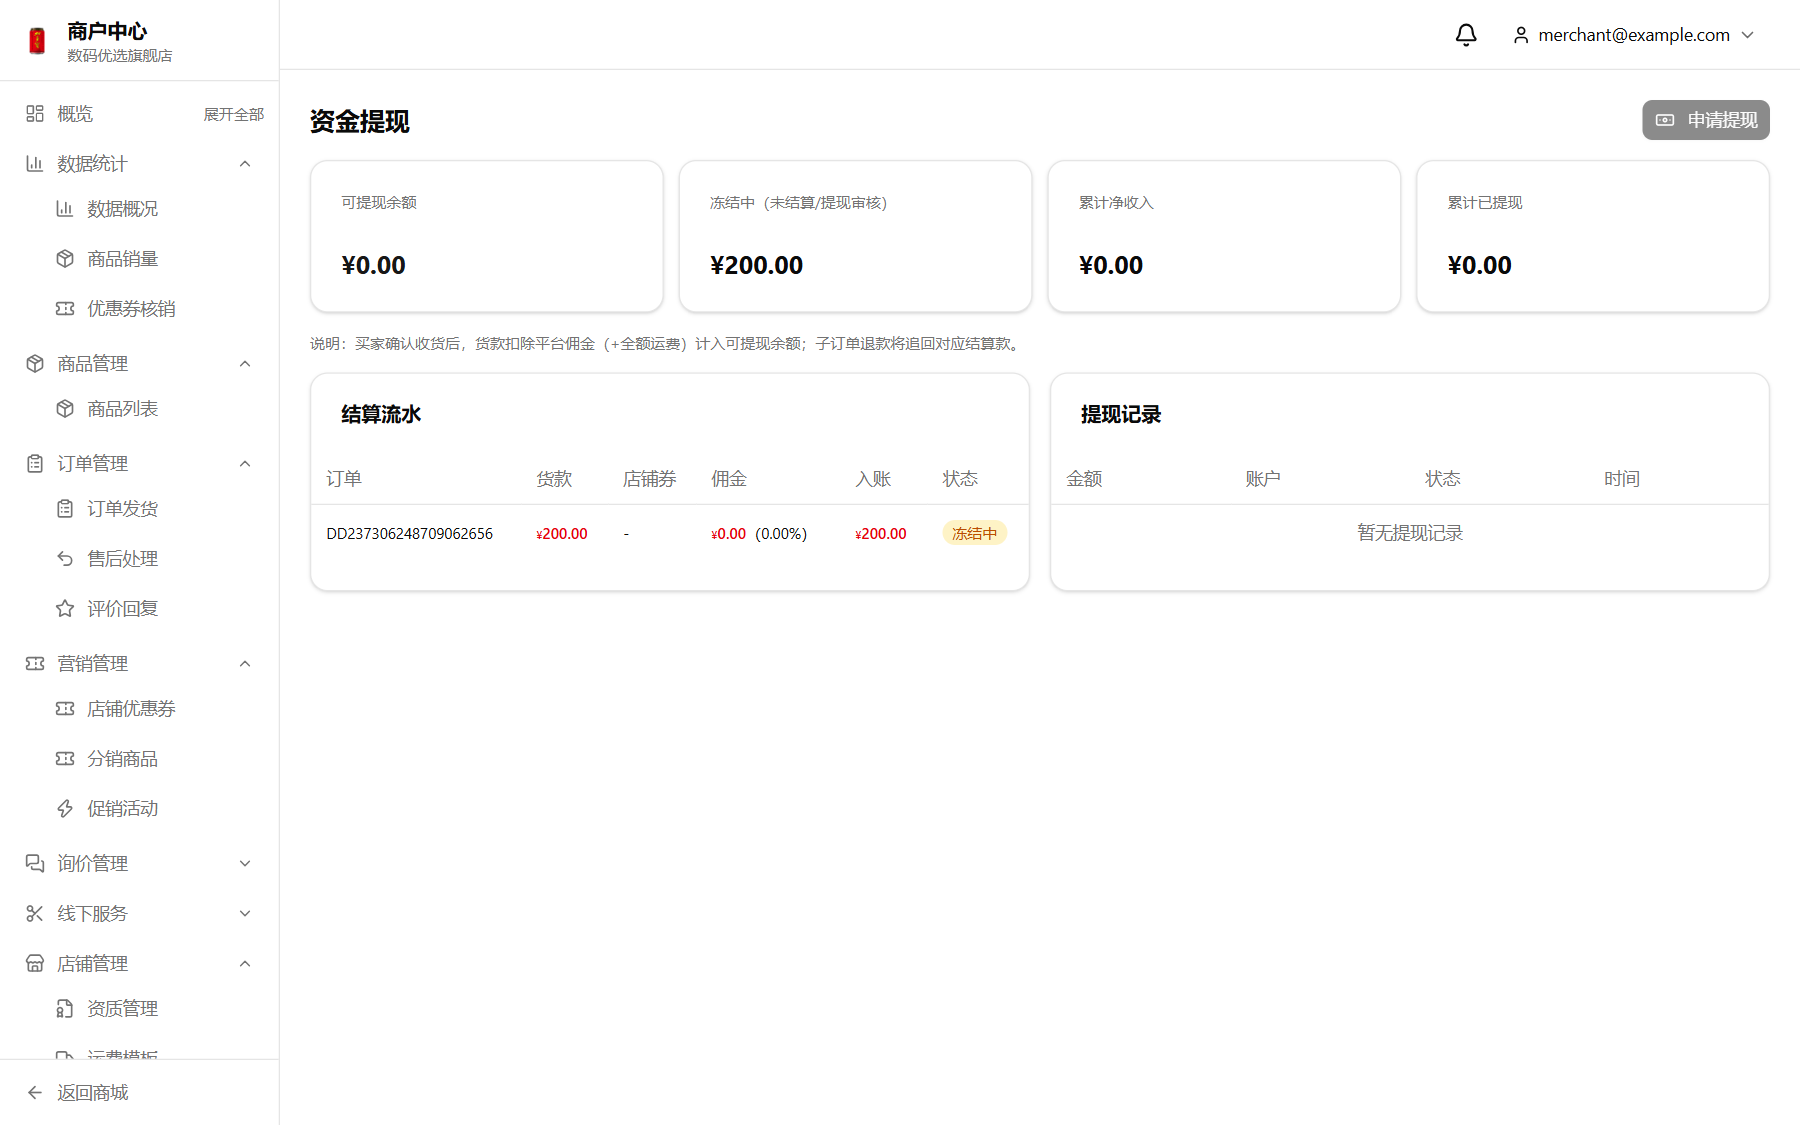Viewport: 1800px width, 1125px height.
Task: Collapse the 店铺管理 section chevron
Action: [245, 964]
